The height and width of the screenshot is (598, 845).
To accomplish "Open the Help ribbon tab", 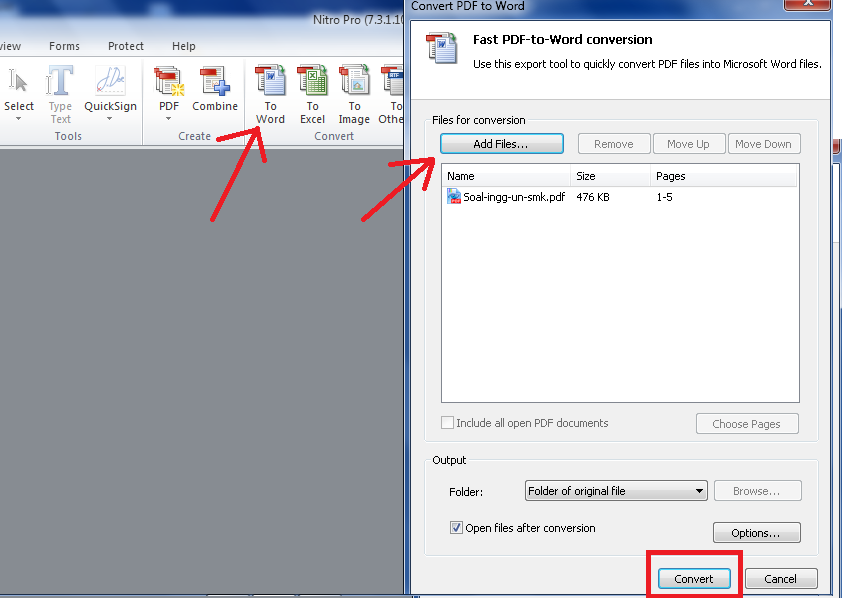I will (x=184, y=46).
